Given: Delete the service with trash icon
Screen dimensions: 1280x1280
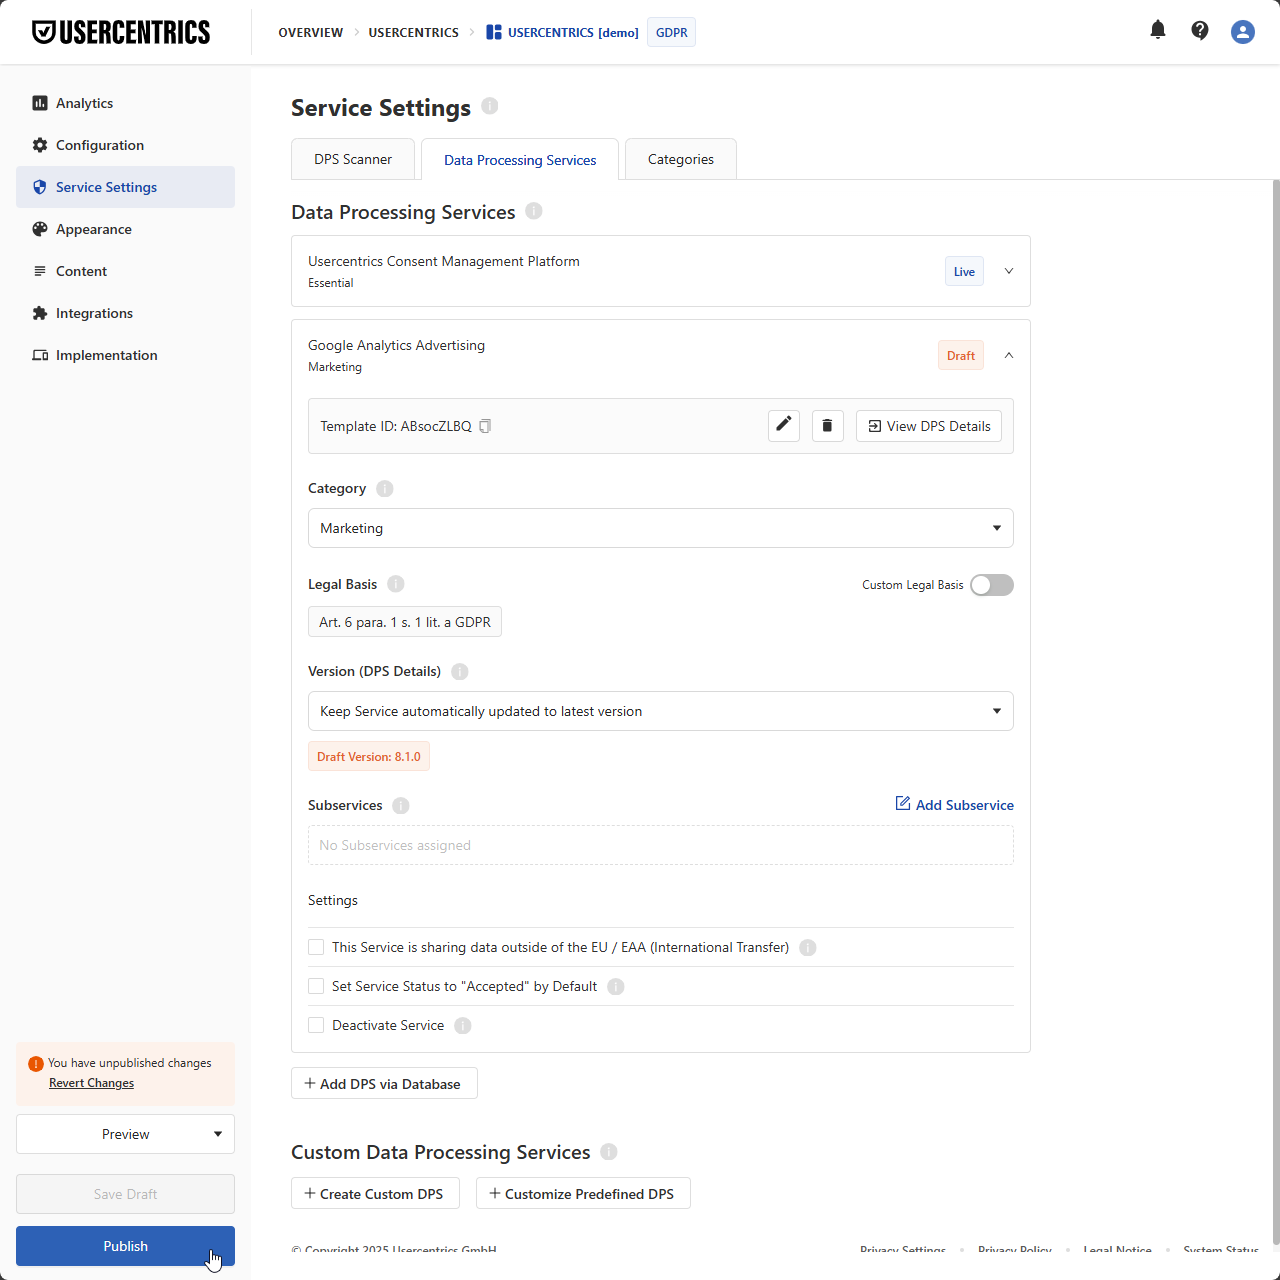Looking at the screenshot, I should (x=827, y=426).
